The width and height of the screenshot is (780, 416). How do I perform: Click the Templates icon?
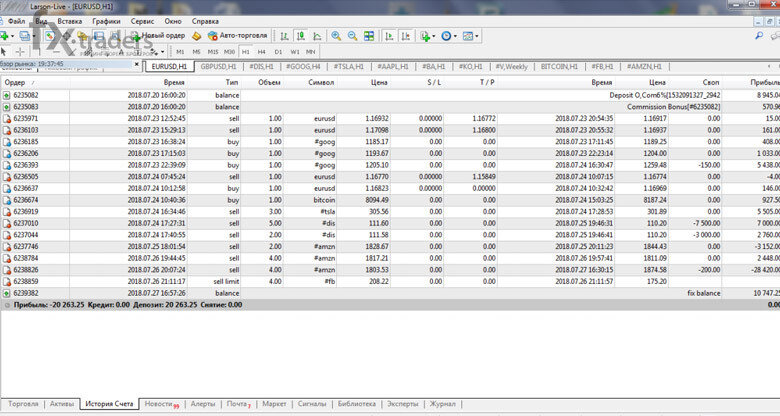pyautogui.click(x=468, y=36)
